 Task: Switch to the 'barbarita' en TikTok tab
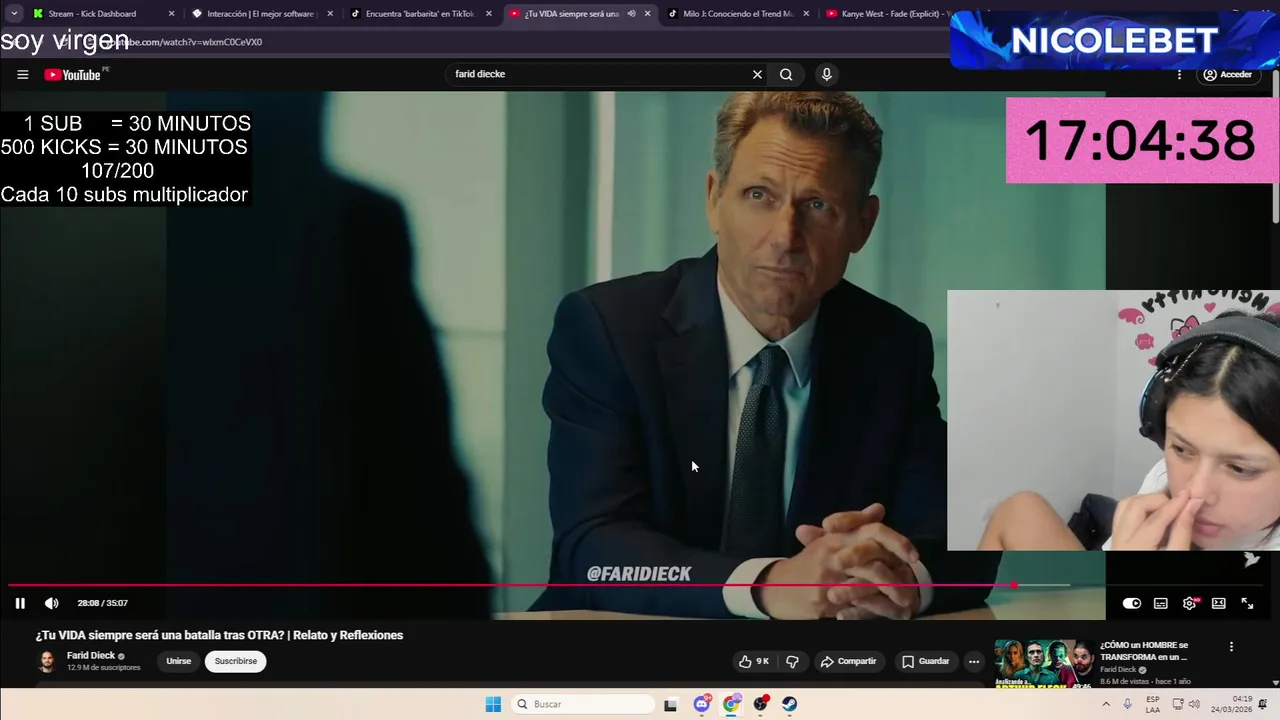pos(419,14)
